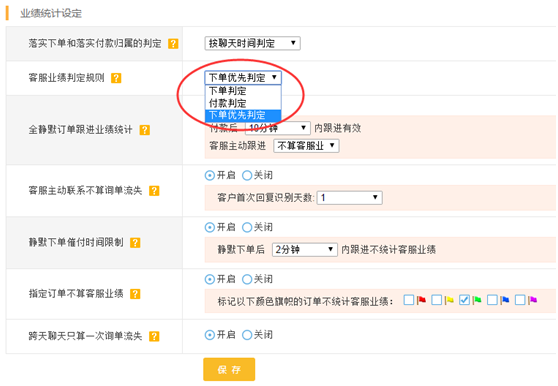Viewport: 558px width, 386px height.
Task: Click the purple flag icon
Action: point(533,300)
